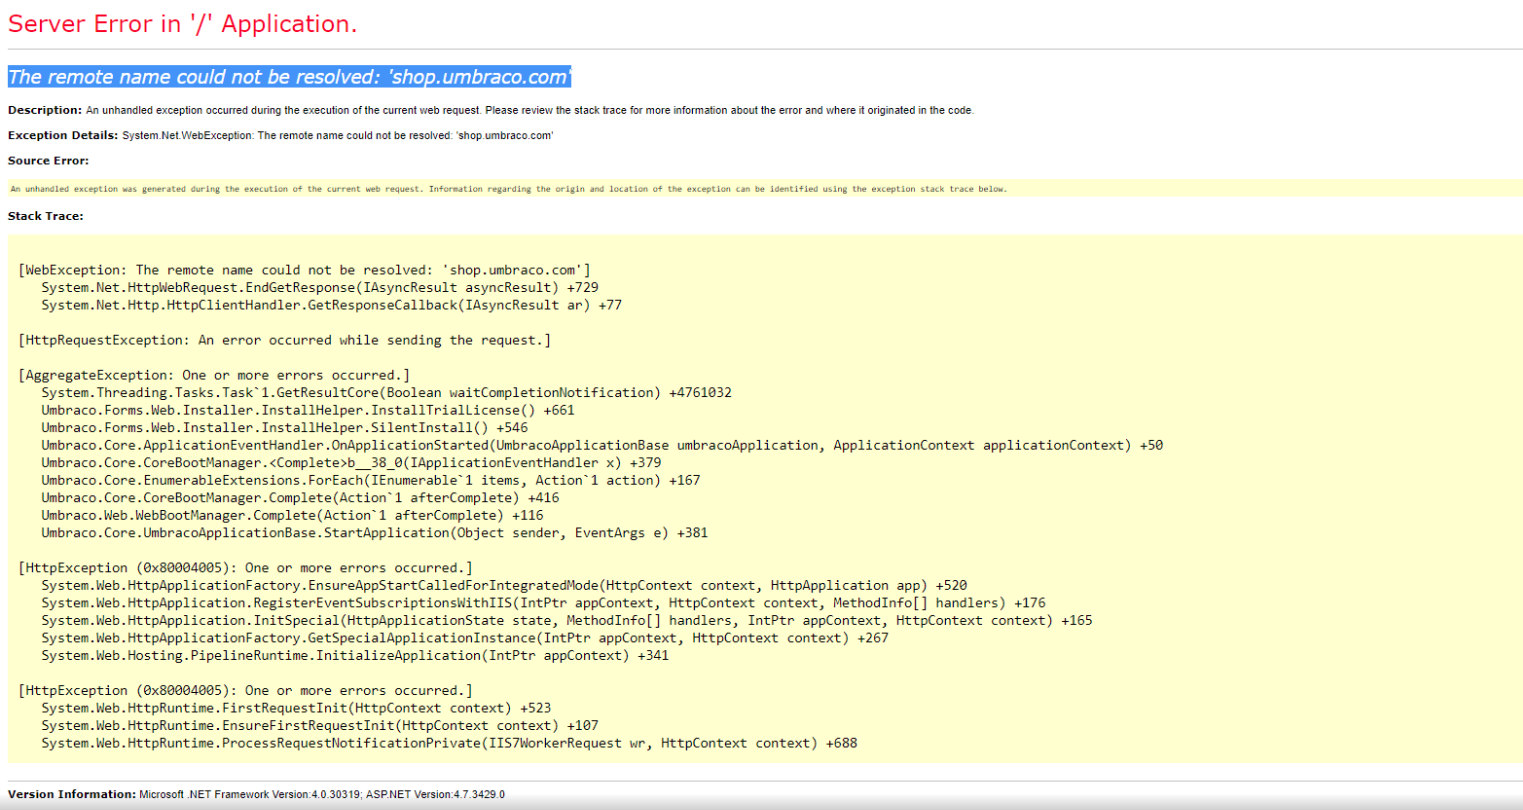Screen dimensions: 1523x810
Task: Click the 'PipelineRuntime.InitializeApplication' stack line
Action: [355, 655]
